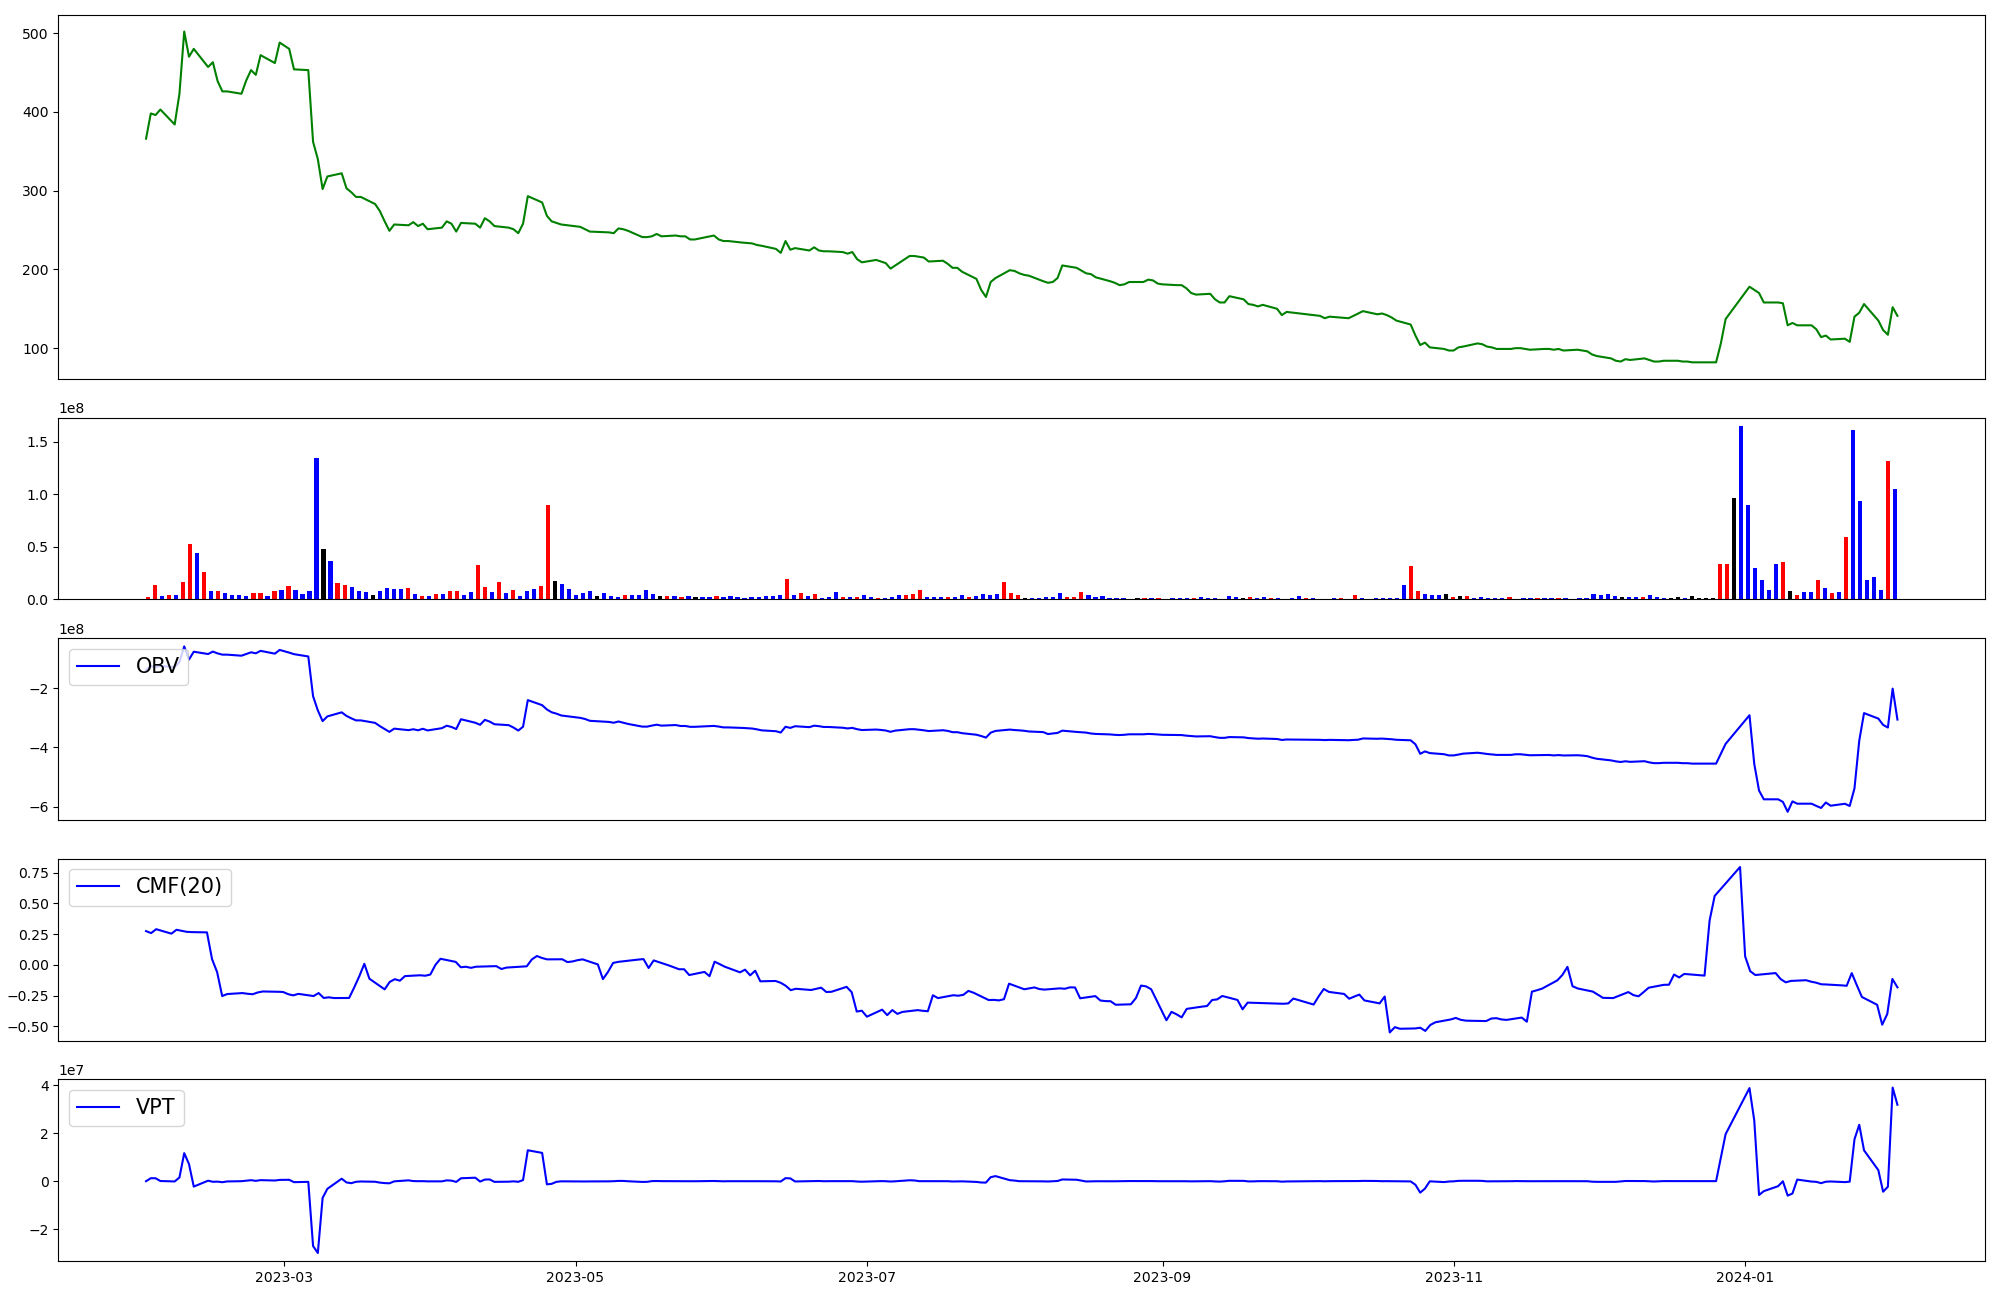Click the −6 label on the OBV axis
Viewport: 2000px width, 1300px height.
(40, 807)
